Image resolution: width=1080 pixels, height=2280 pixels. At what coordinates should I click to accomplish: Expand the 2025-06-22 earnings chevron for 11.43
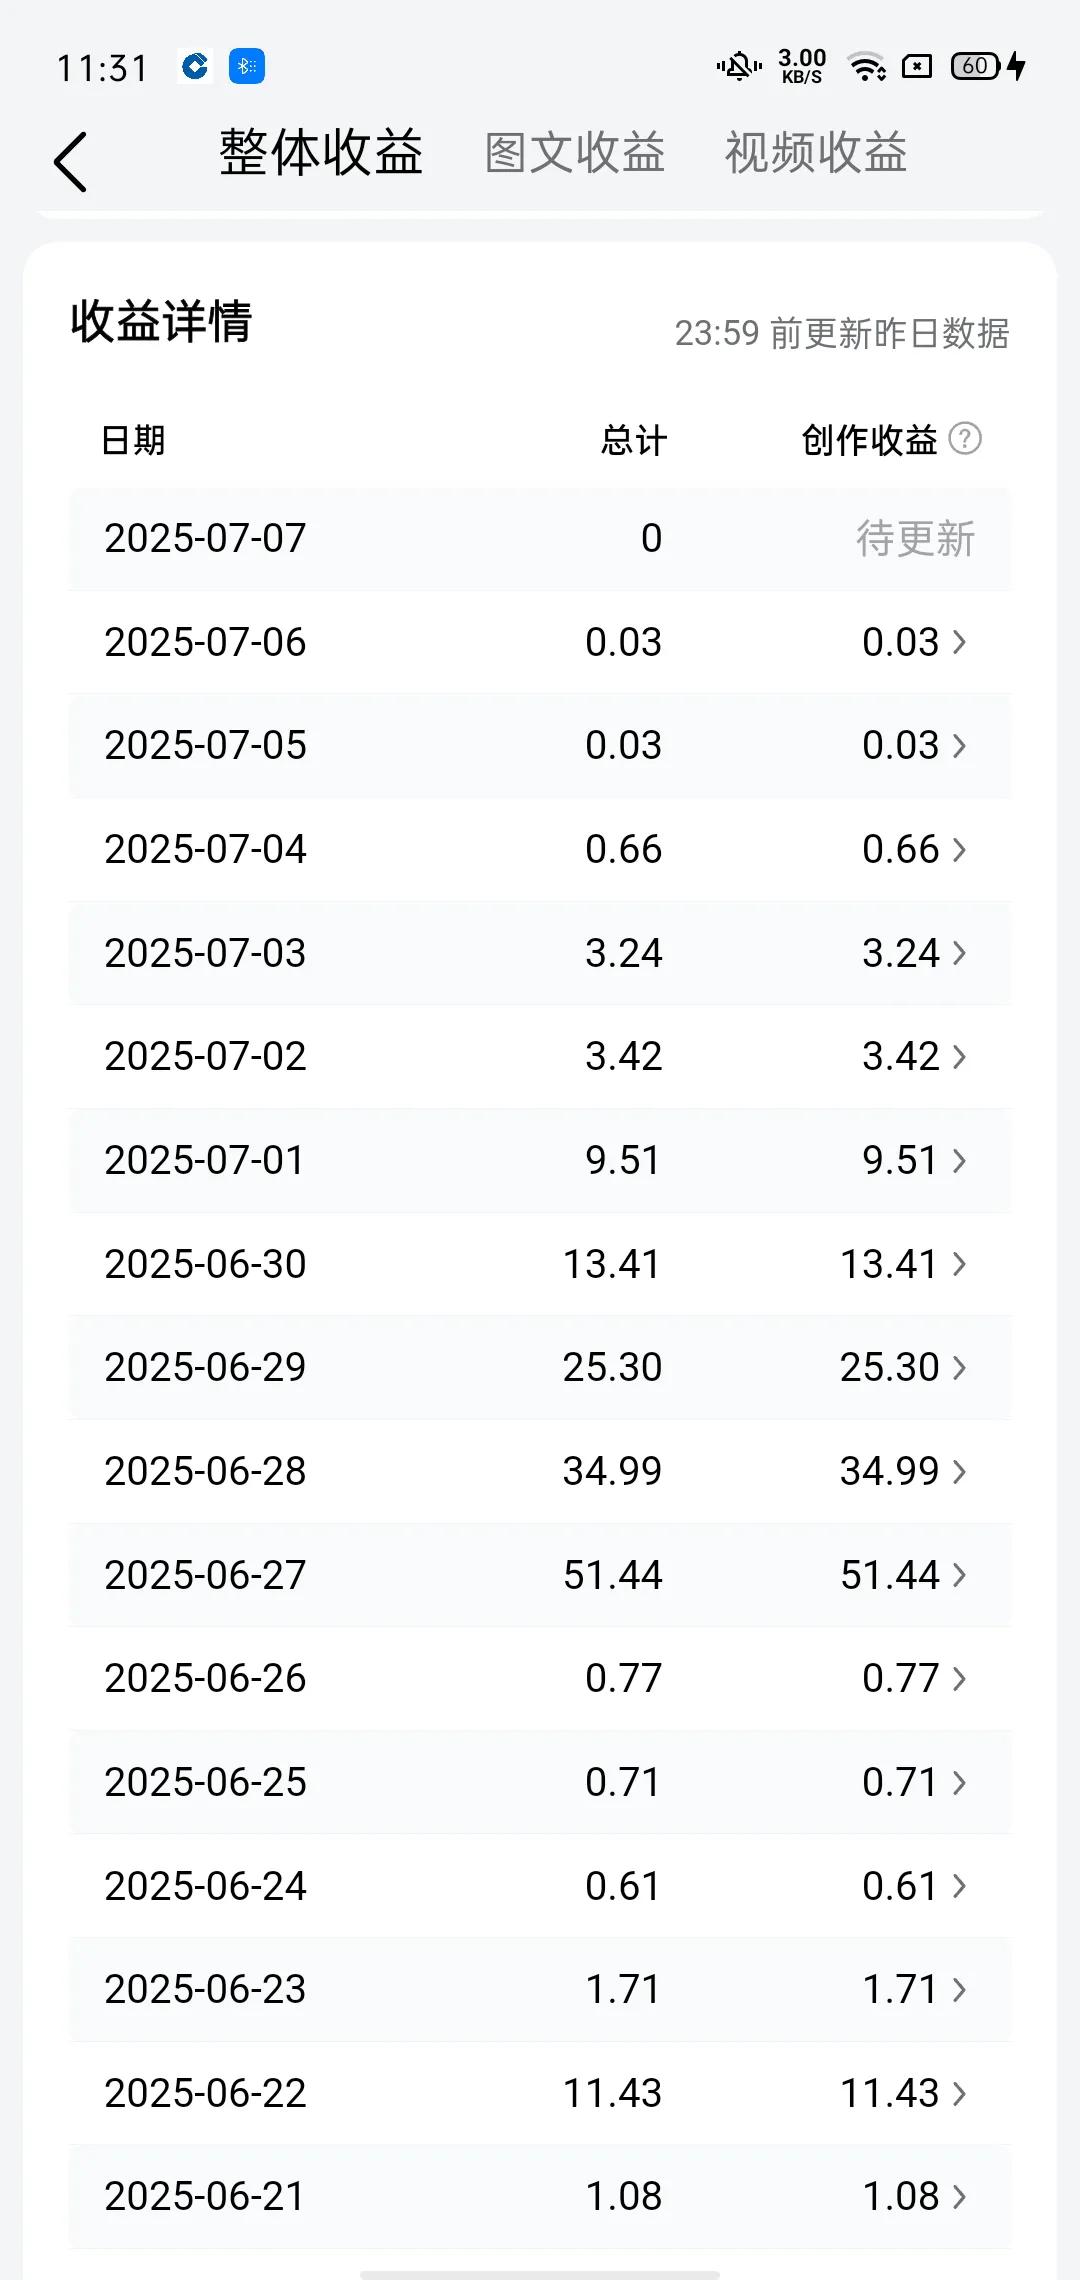pyautogui.click(x=960, y=2093)
